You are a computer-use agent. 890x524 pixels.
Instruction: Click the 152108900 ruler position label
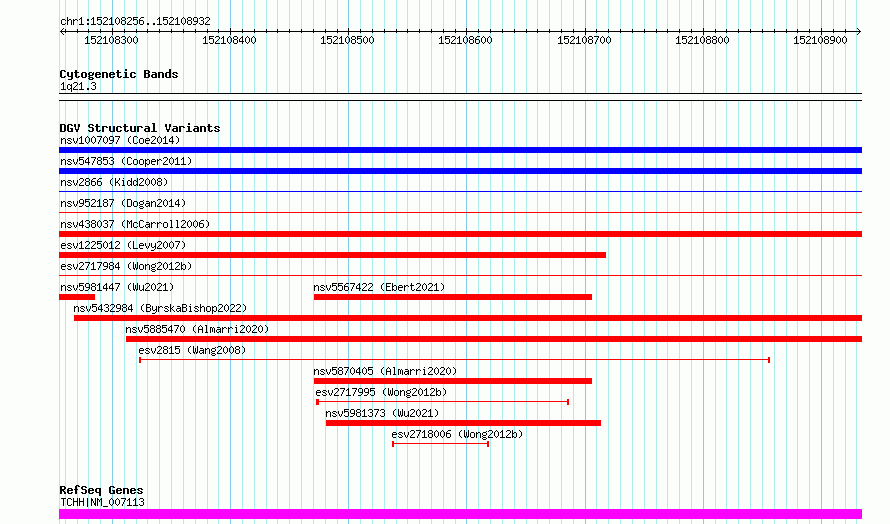(820, 40)
